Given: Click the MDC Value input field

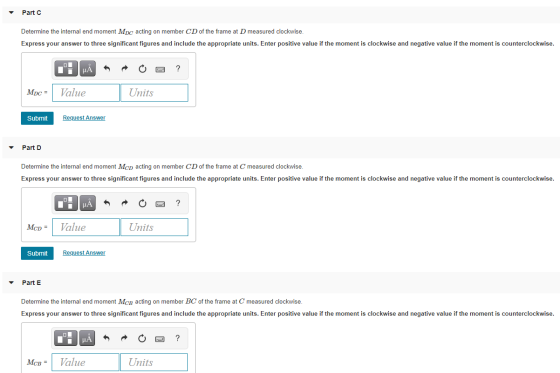Looking at the screenshot, I should click(86, 93).
